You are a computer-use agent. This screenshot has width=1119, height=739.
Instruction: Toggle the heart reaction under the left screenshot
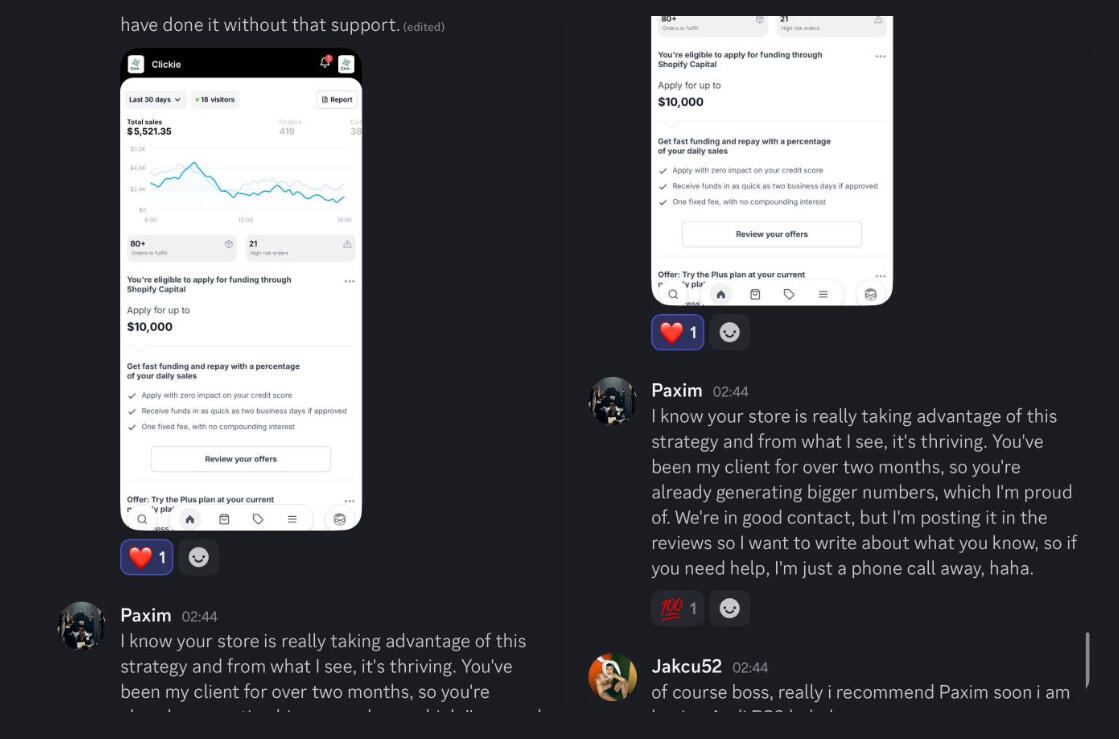click(x=146, y=557)
